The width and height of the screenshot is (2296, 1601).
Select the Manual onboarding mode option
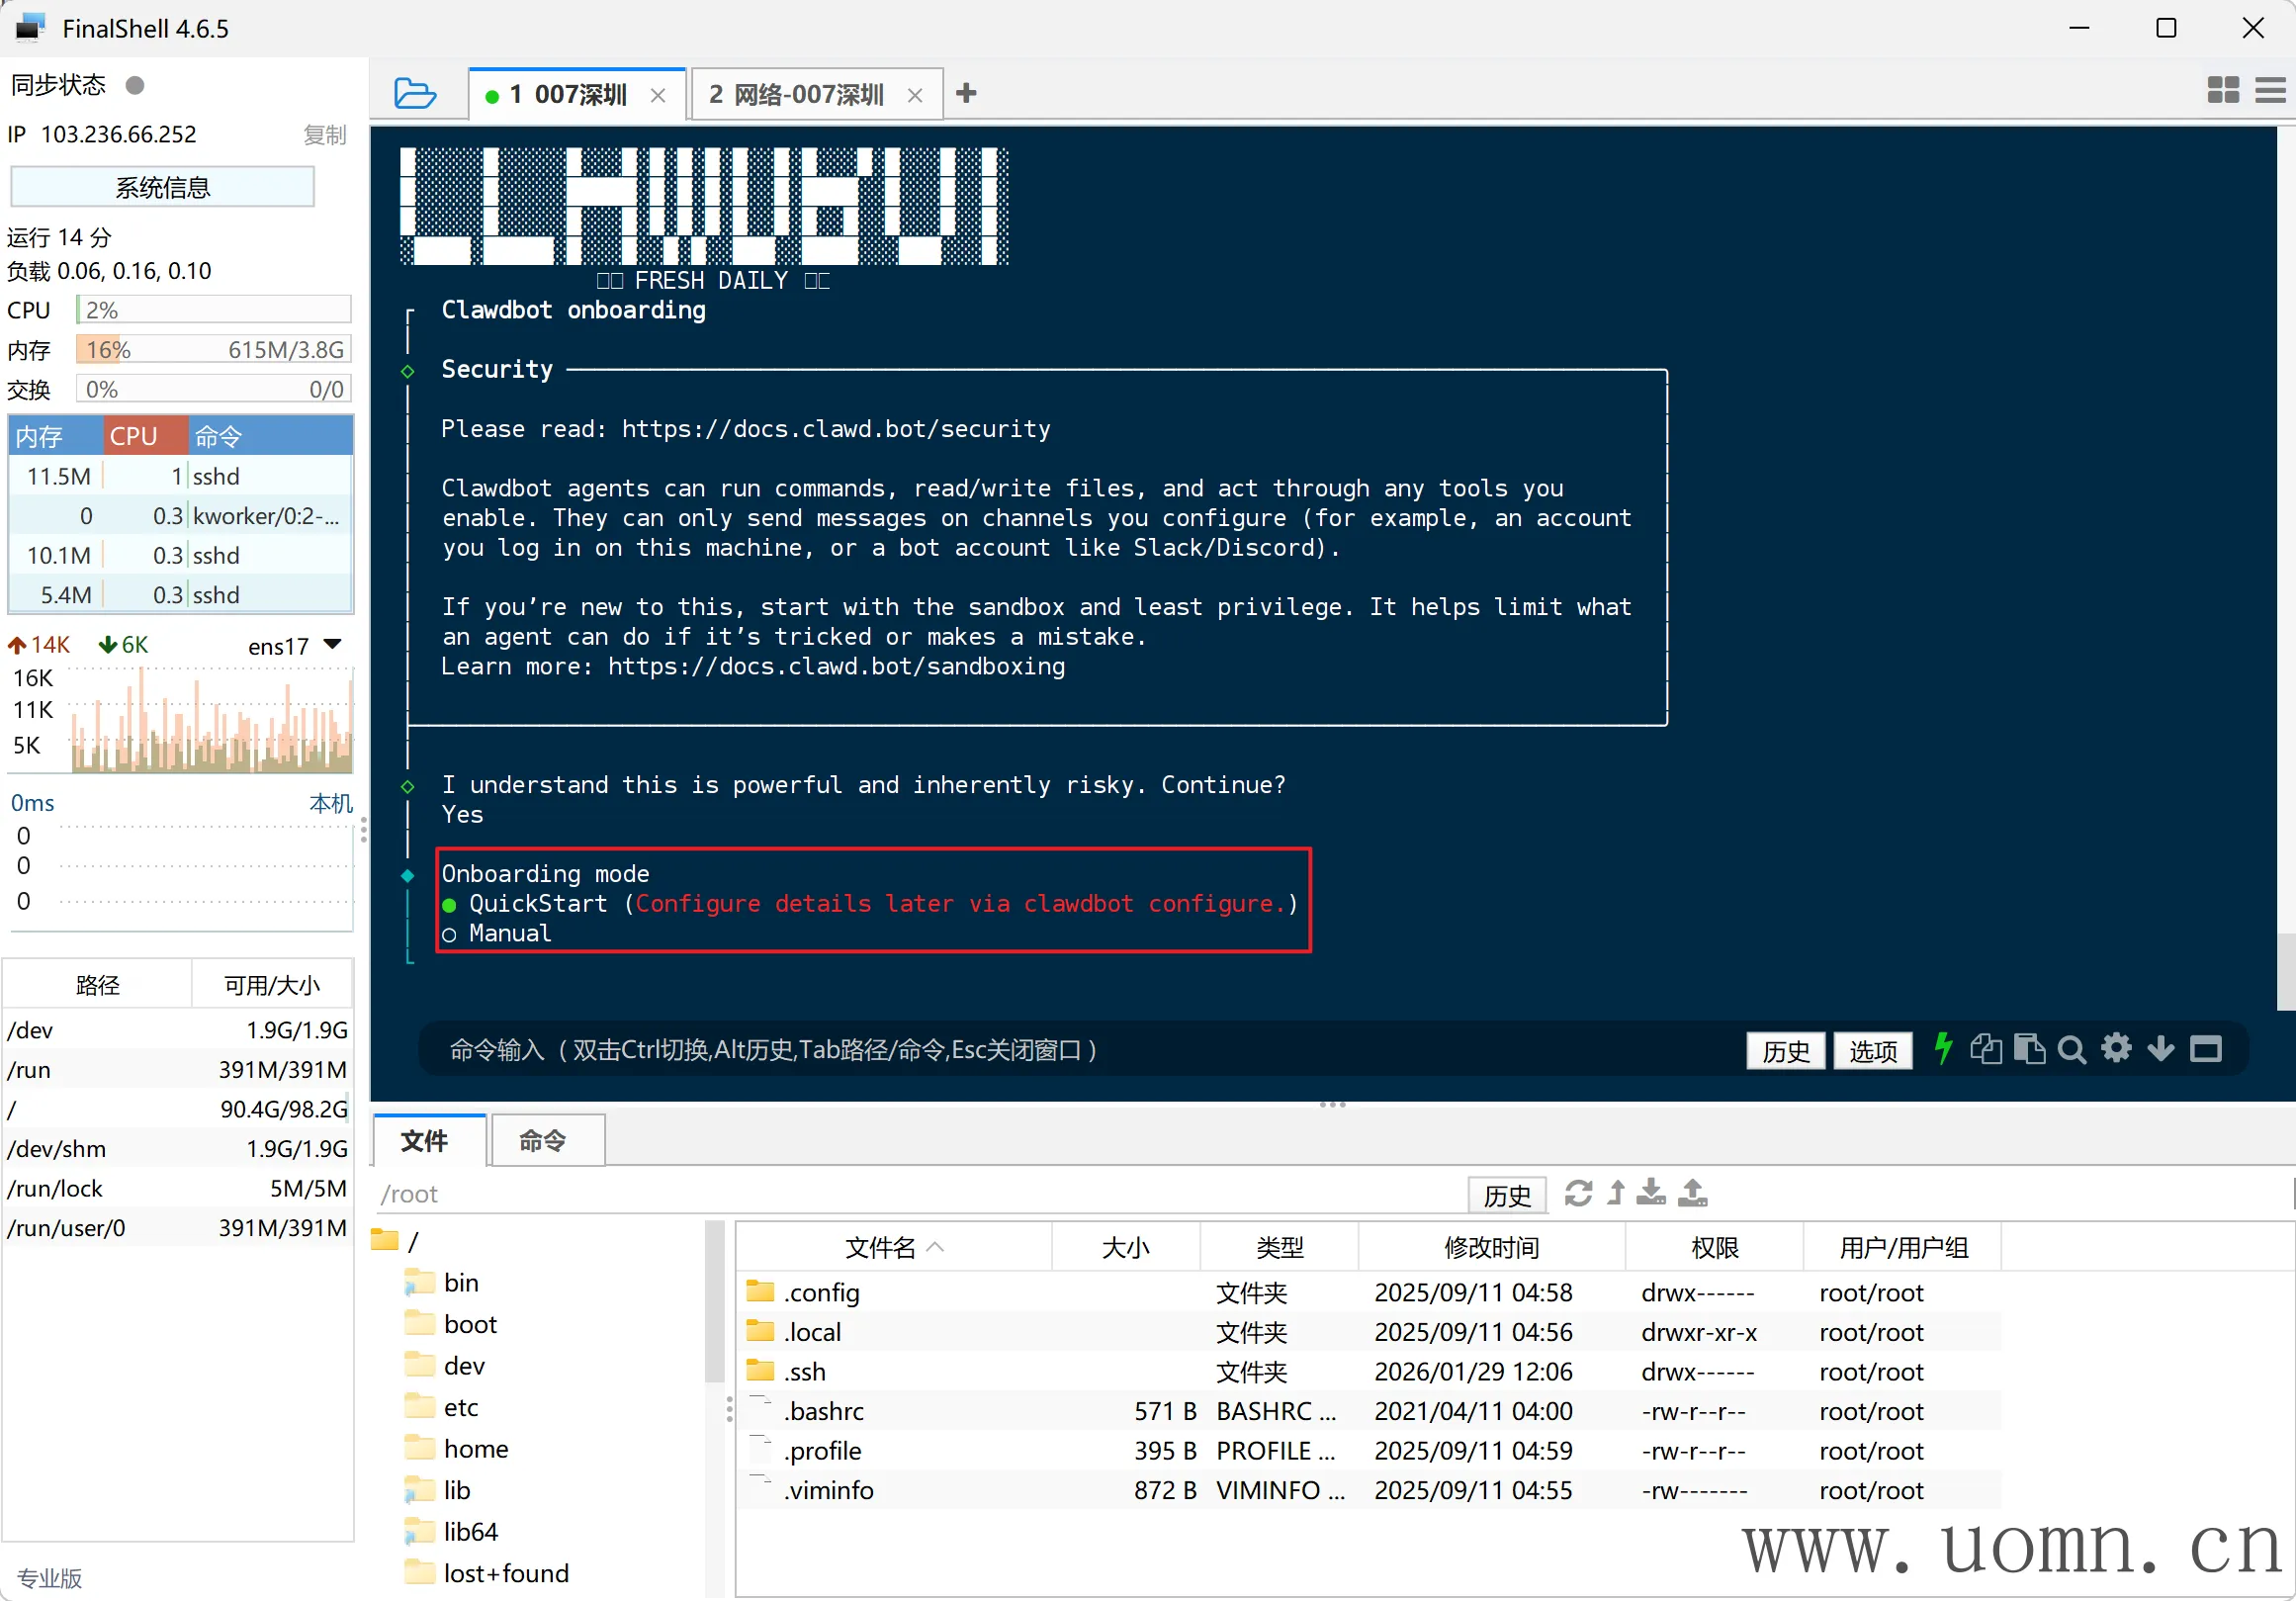[x=509, y=933]
